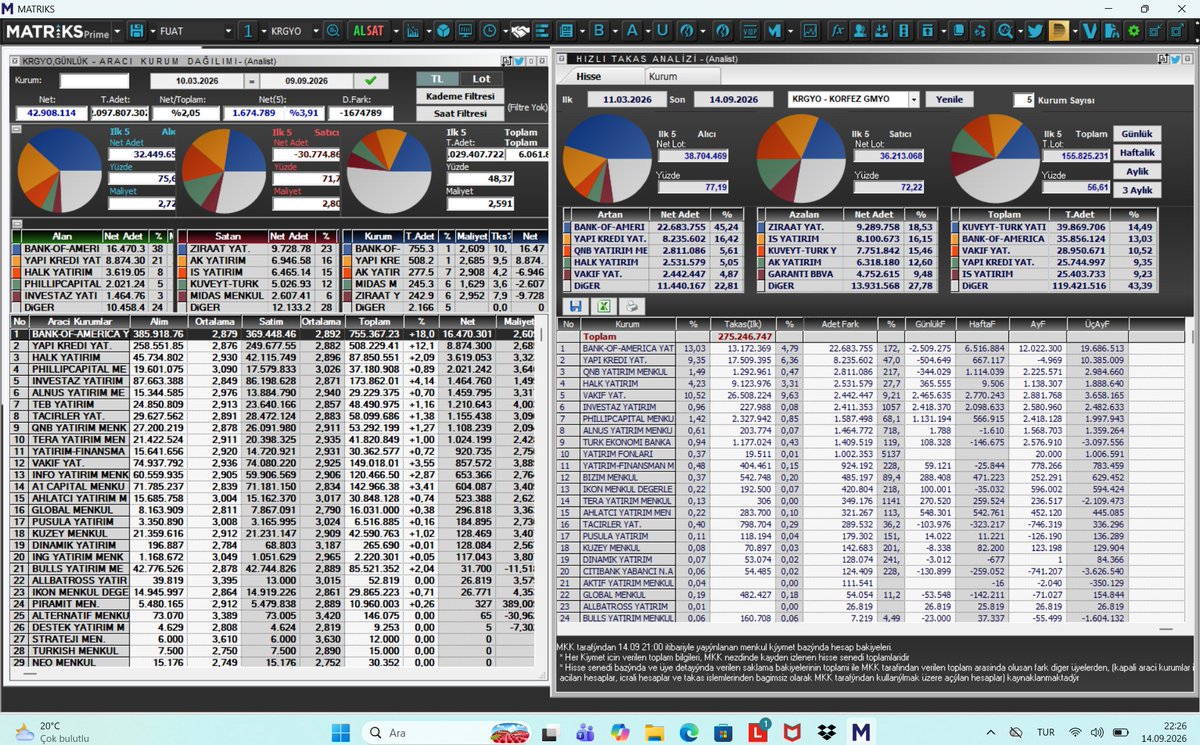1200x745 pixels.
Task: Click the symbol search magnifier icon
Action: 332,31
